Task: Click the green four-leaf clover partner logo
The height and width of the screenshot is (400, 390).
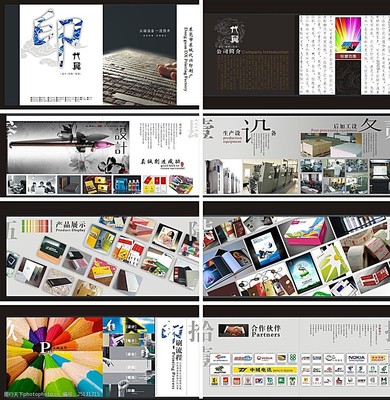Action: pyautogui.click(x=293, y=358)
